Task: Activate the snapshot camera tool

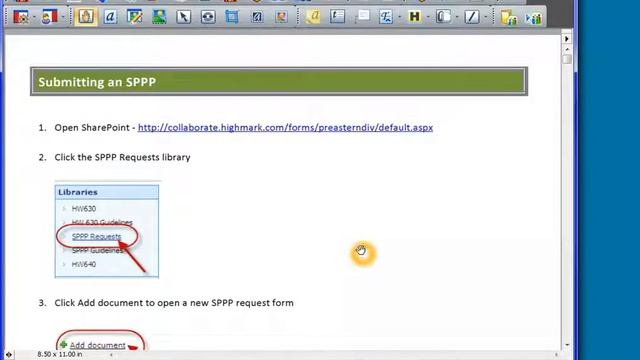Action: point(208,17)
